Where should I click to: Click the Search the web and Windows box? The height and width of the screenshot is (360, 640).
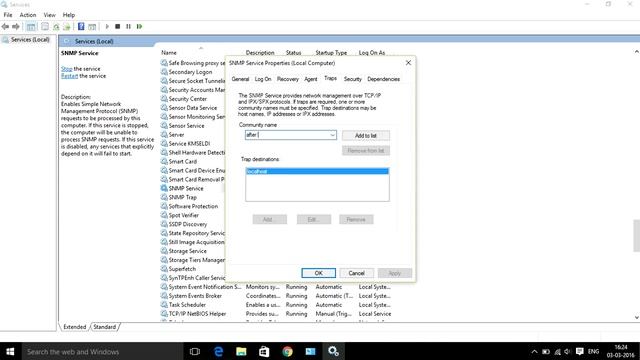(102, 351)
